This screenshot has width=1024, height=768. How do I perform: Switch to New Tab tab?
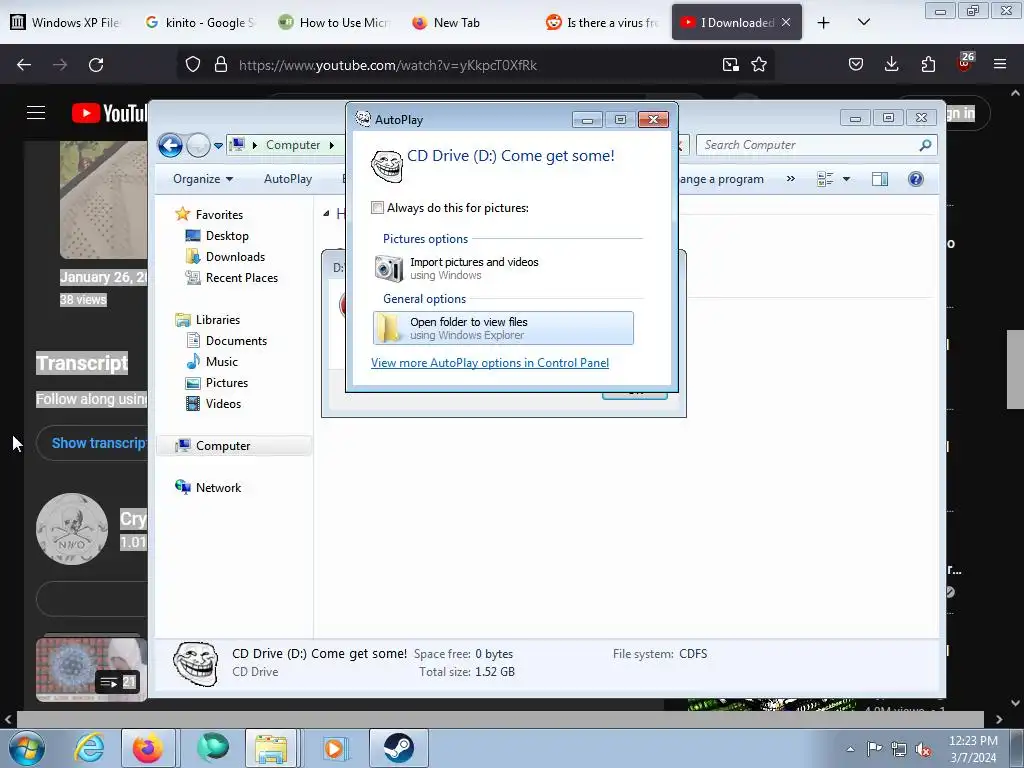coord(467,22)
